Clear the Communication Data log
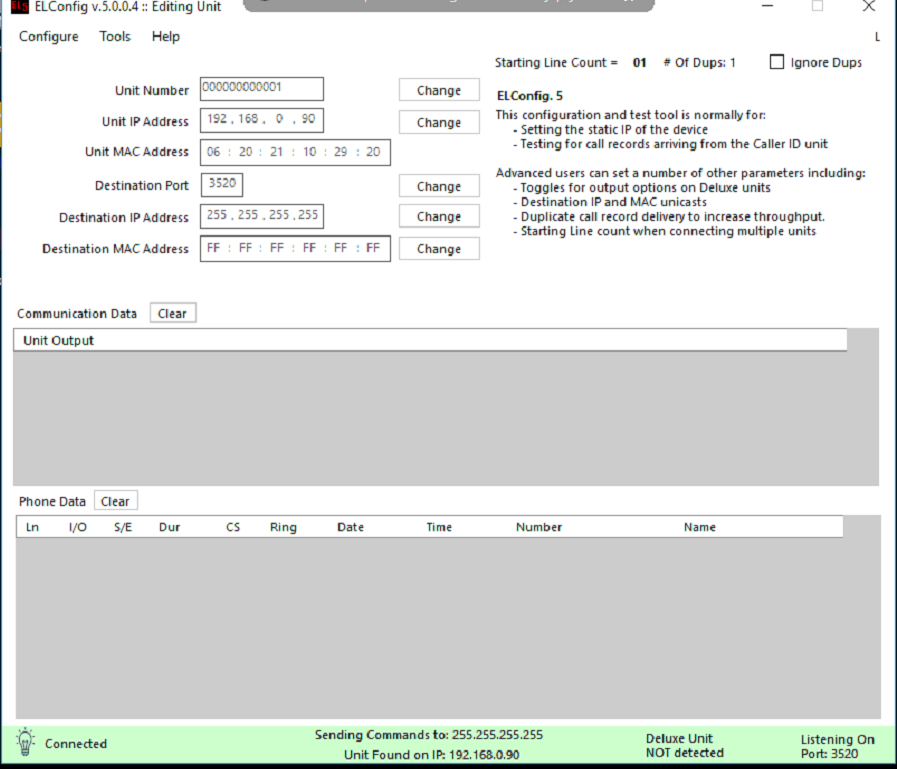The image size is (897, 769). point(172,313)
